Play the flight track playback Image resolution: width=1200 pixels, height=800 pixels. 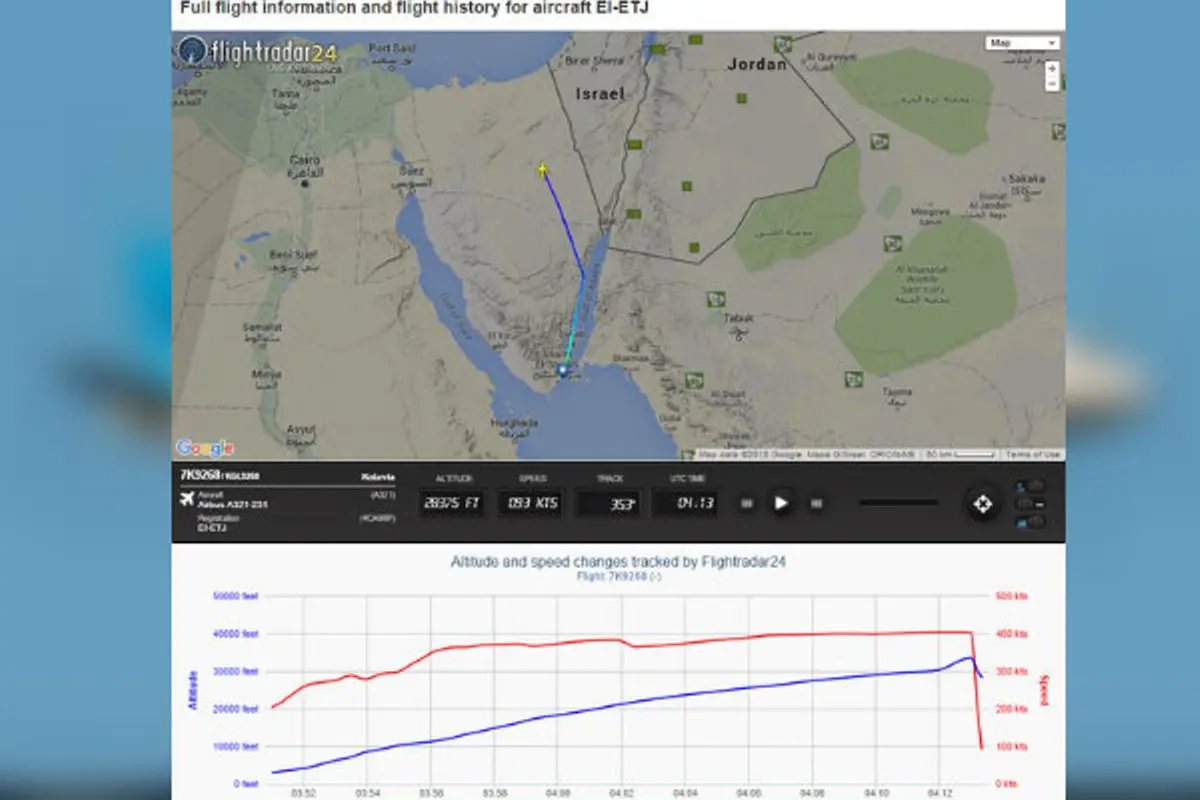(782, 503)
